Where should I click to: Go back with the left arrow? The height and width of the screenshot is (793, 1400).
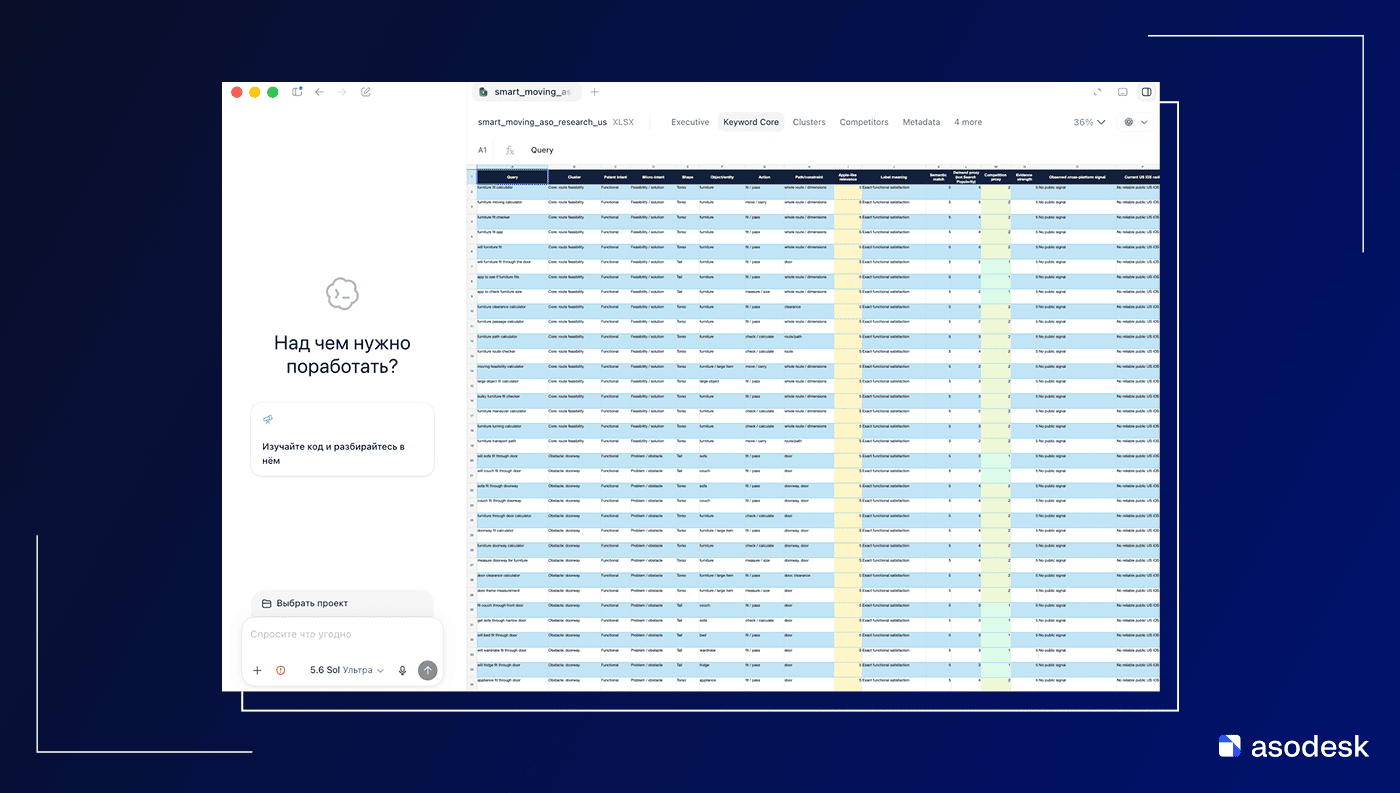tap(320, 92)
